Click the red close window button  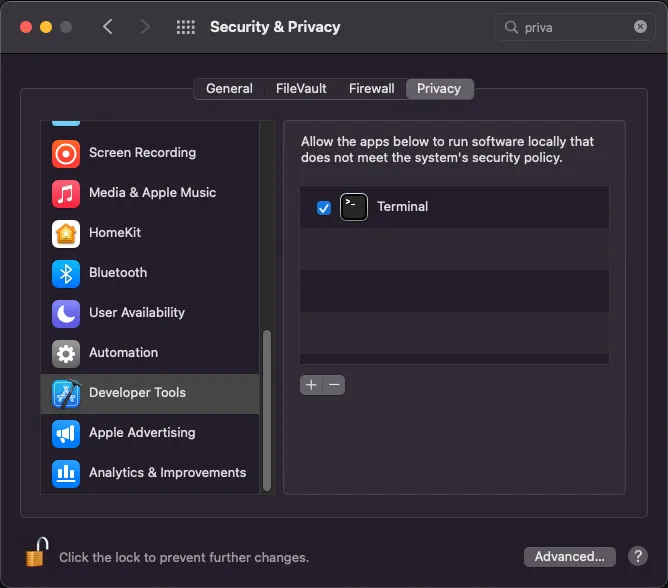pyautogui.click(x=26, y=27)
